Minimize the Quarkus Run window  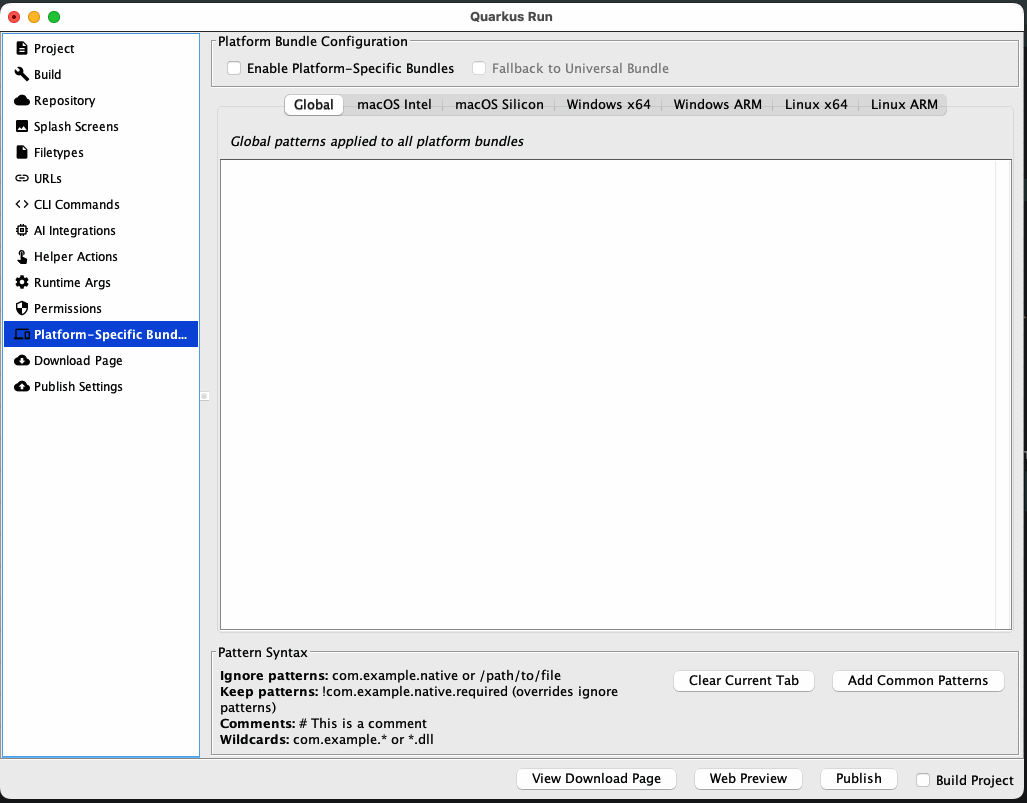coord(34,17)
